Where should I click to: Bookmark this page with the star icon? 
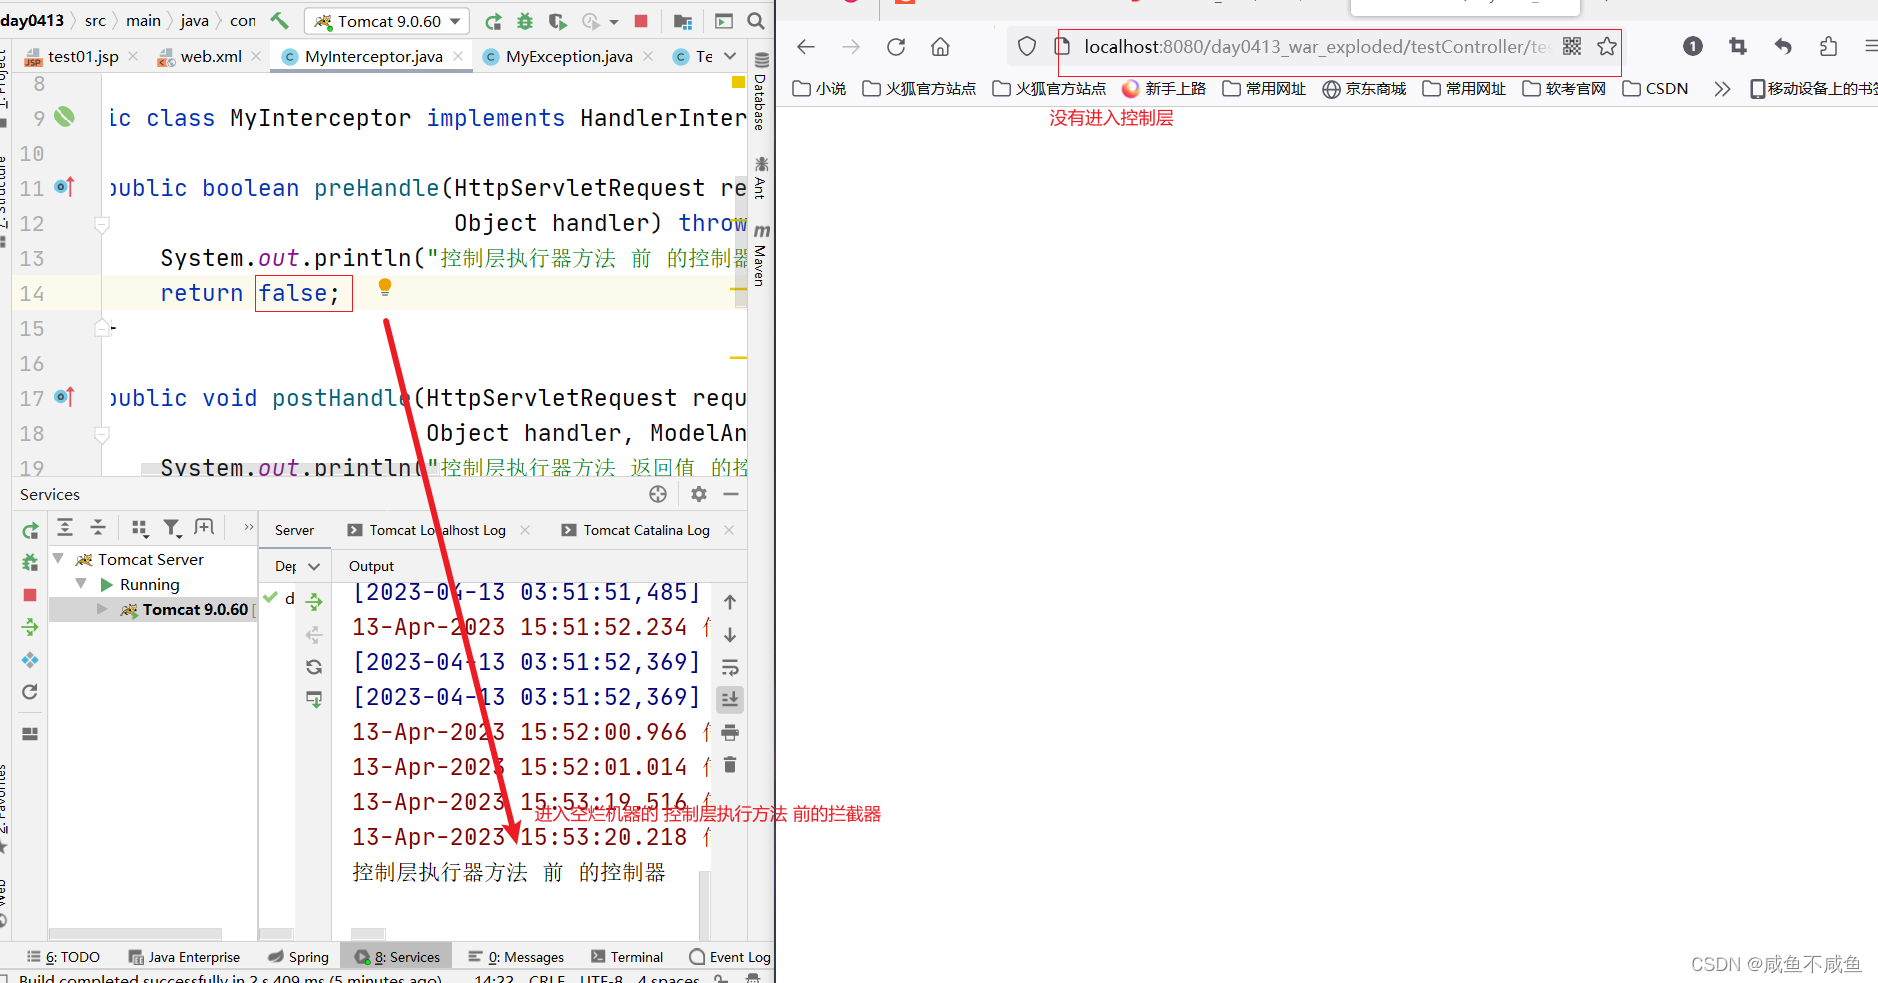tap(1607, 46)
